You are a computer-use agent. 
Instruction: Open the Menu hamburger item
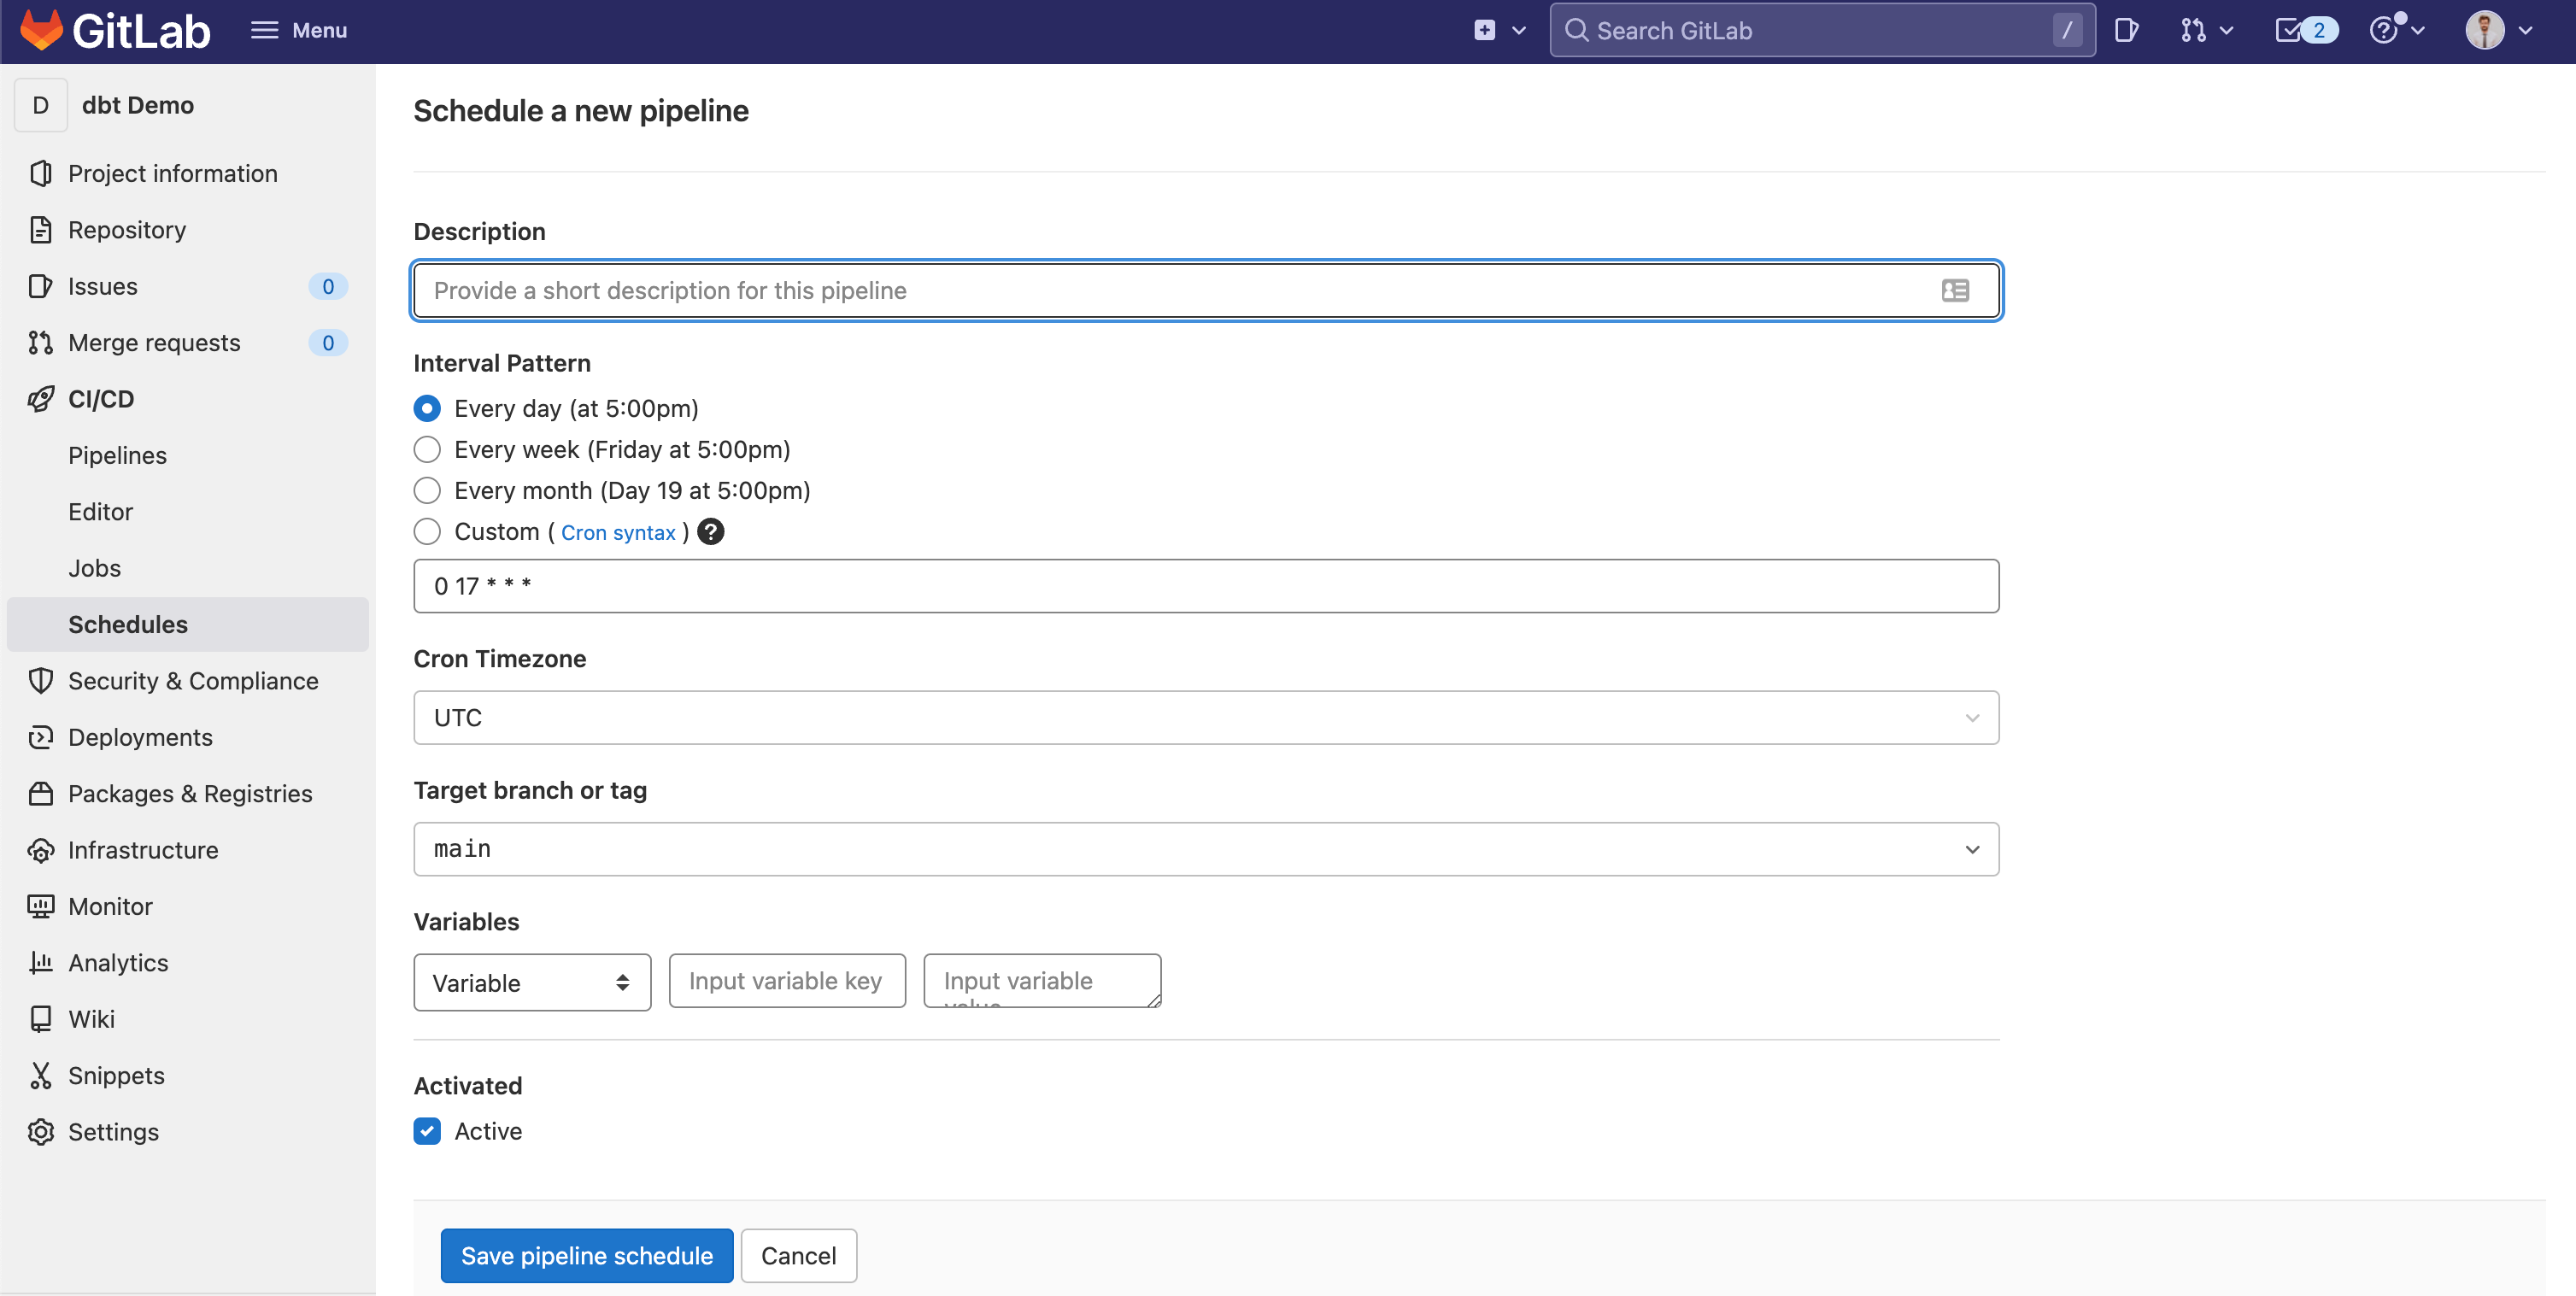coord(299,31)
